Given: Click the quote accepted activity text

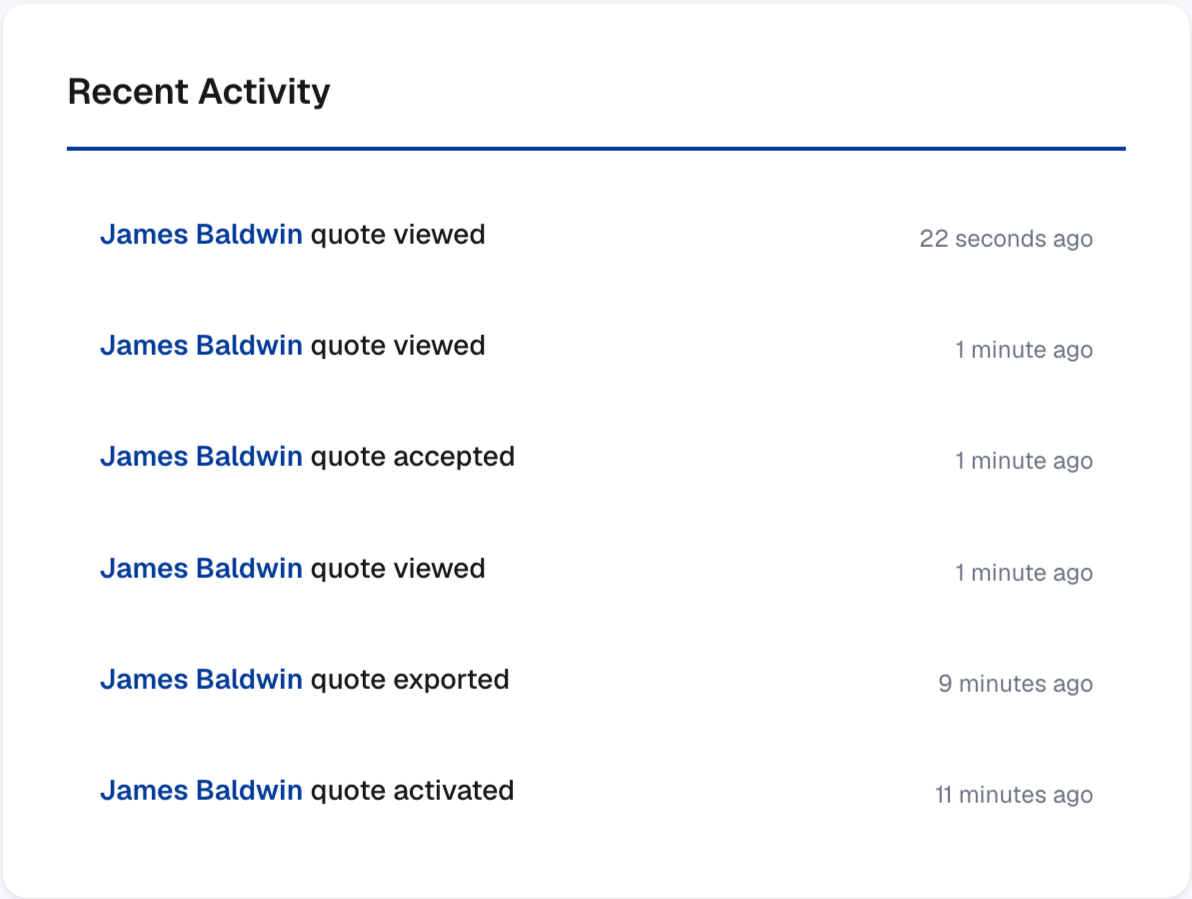Looking at the screenshot, I should (x=413, y=457).
